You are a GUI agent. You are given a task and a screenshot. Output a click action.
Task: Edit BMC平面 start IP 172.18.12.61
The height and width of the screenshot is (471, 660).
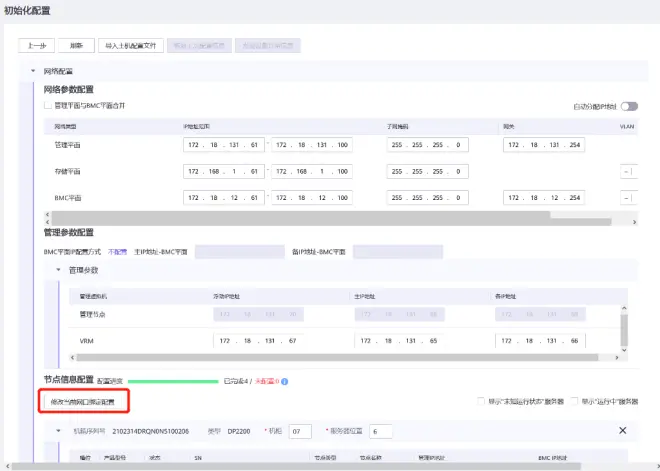click(x=224, y=197)
